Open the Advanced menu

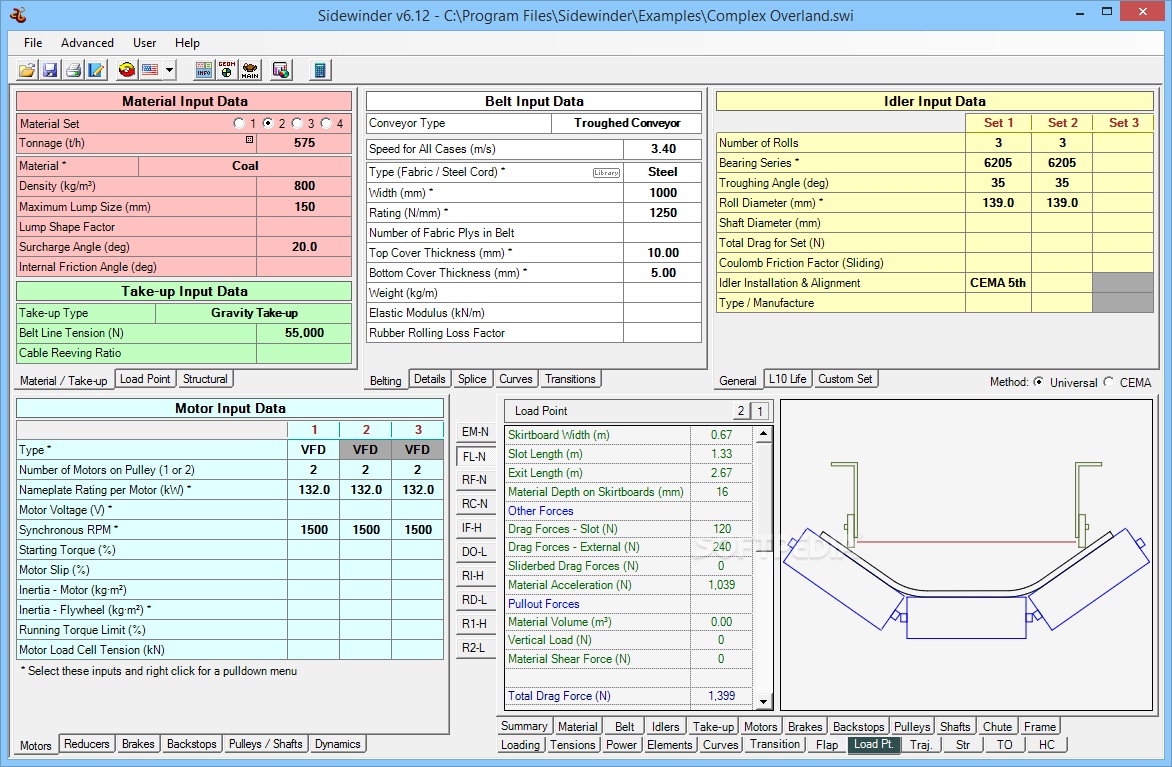click(x=87, y=43)
